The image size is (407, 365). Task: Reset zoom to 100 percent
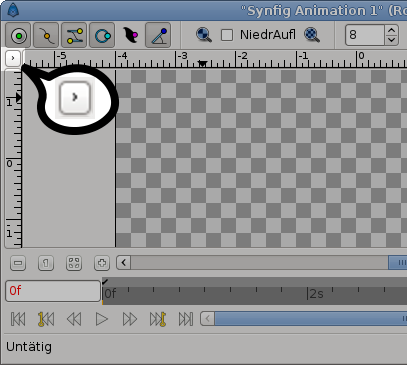(x=46, y=263)
